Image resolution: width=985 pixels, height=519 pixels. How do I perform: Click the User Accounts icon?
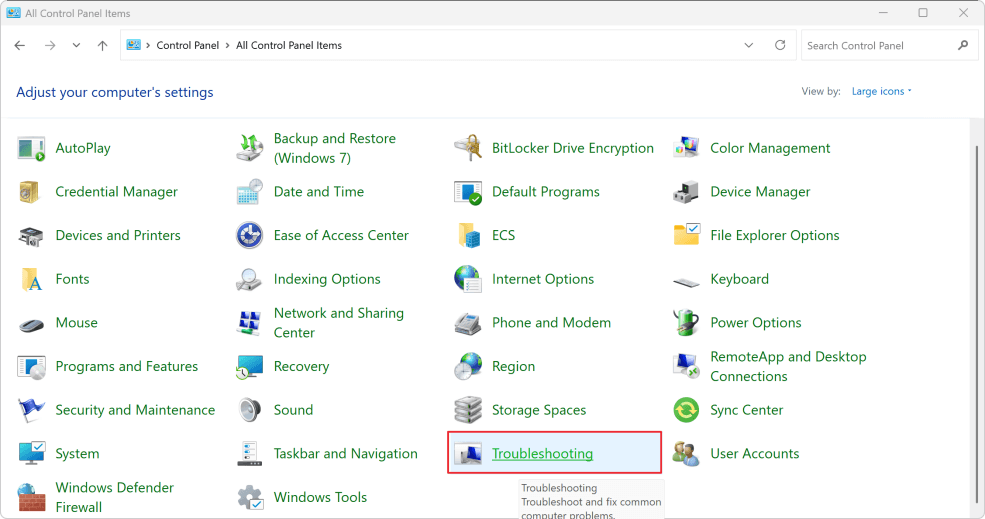[x=686, y=454]
